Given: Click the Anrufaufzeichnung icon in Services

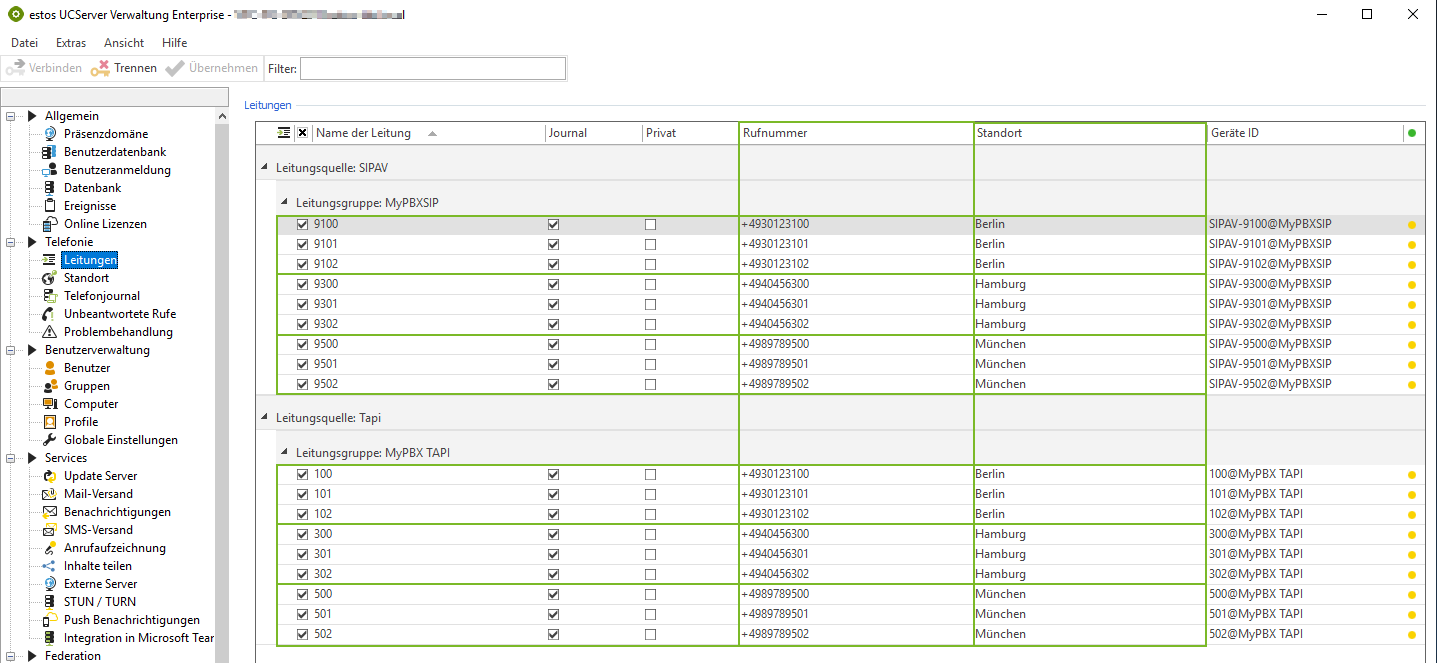Looking at the screenshot, I should (50, 548).
